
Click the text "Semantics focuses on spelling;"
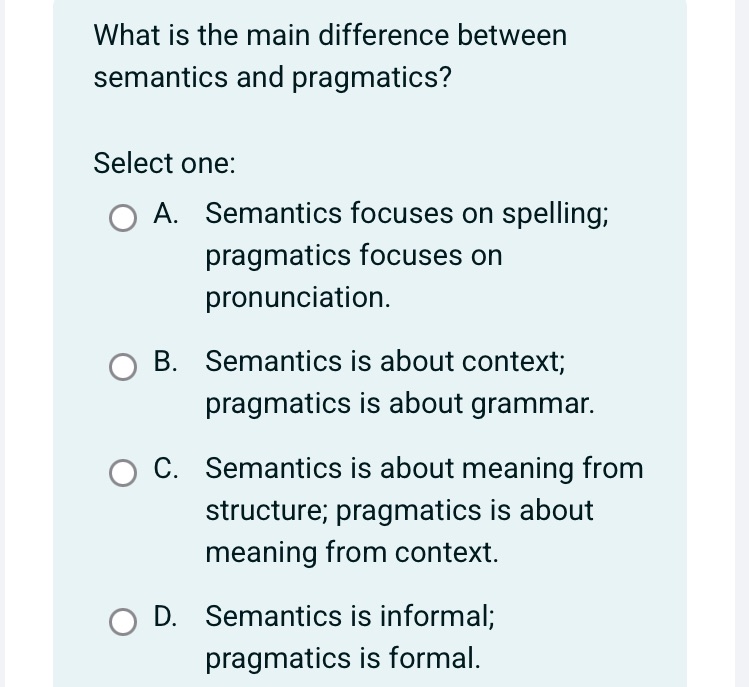pos(408,214)
